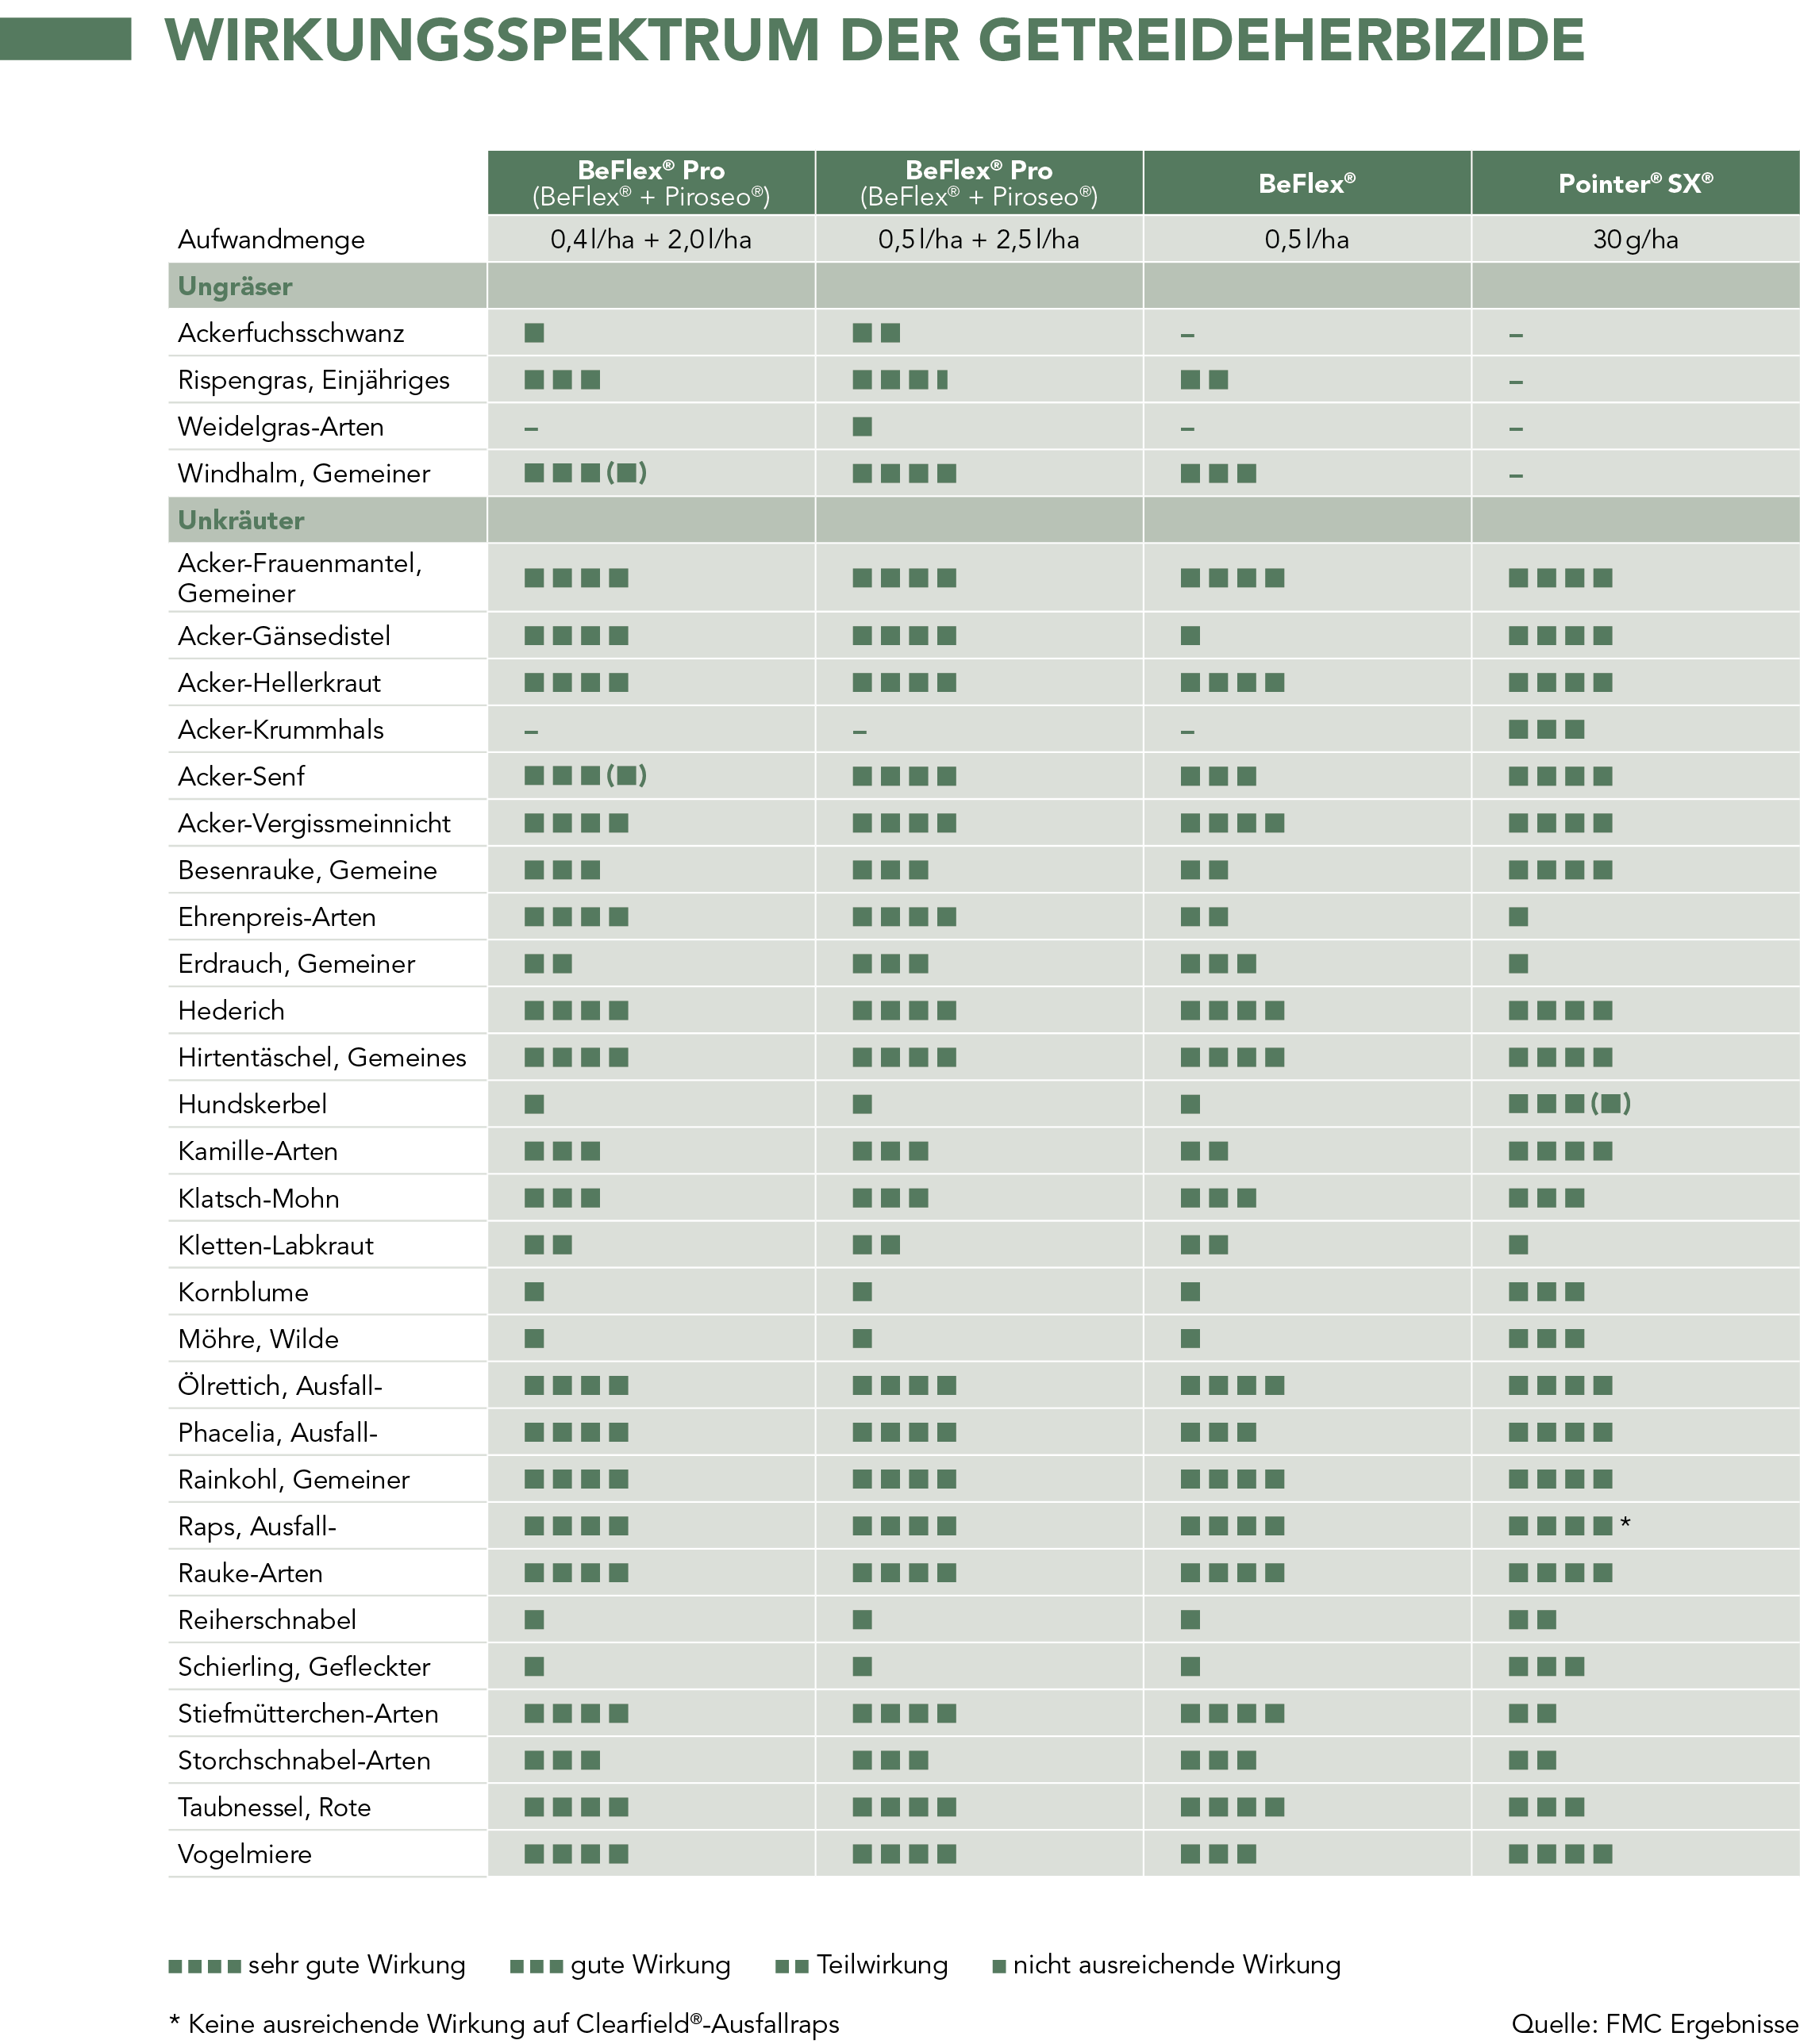Click the 'Ungräser' section heading
Image resolution: width=1800 pixels, height=2044 pixels.
point(235,286)
